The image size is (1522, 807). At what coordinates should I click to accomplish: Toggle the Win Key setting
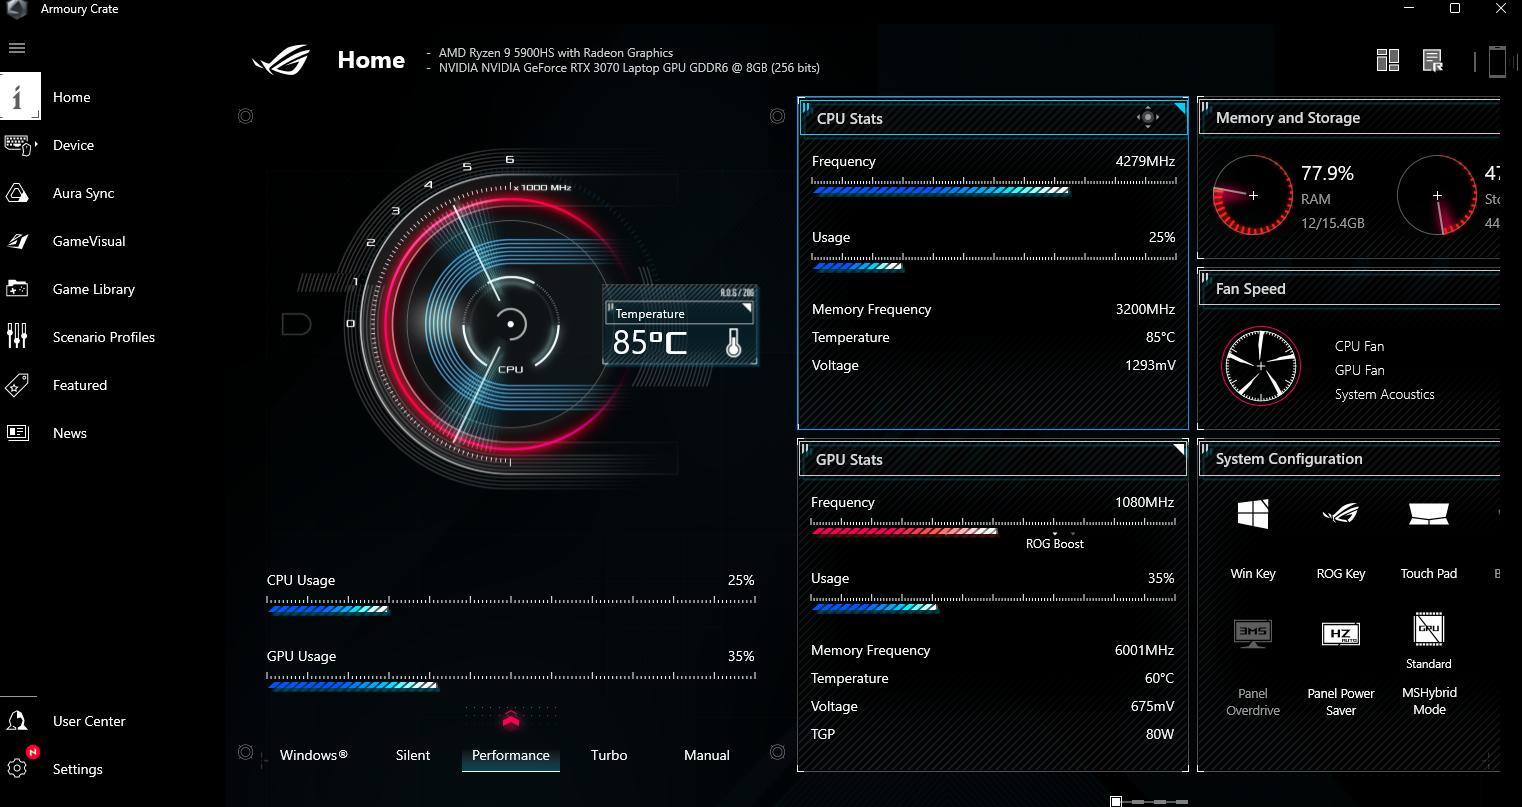[x=1252, y=515]
